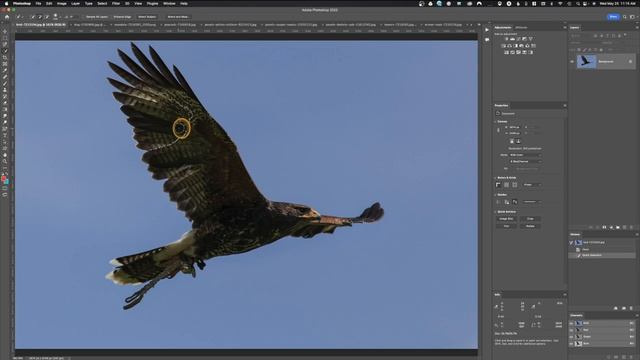Toggle Enhance Edge checkbox

click(x=122, y=17)
